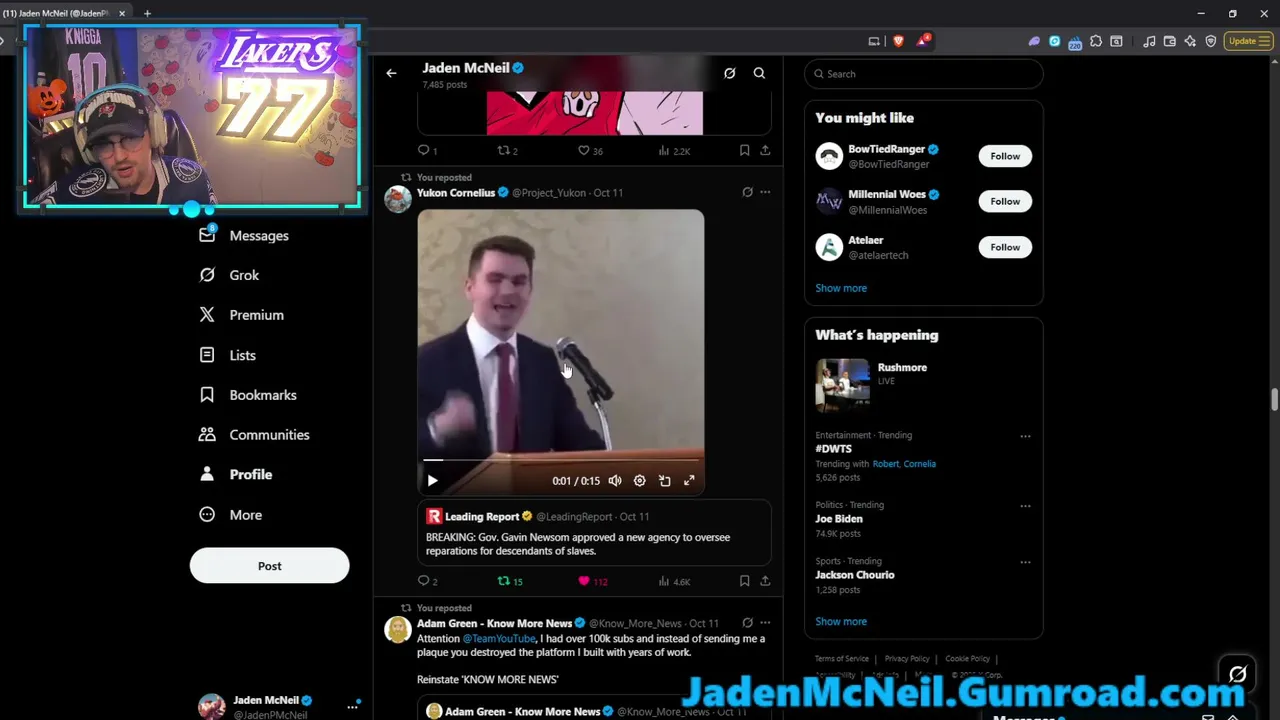Open the Rushmore LIVE thumbnail
The image size is (1280, 720).
[x=842, y=384]
